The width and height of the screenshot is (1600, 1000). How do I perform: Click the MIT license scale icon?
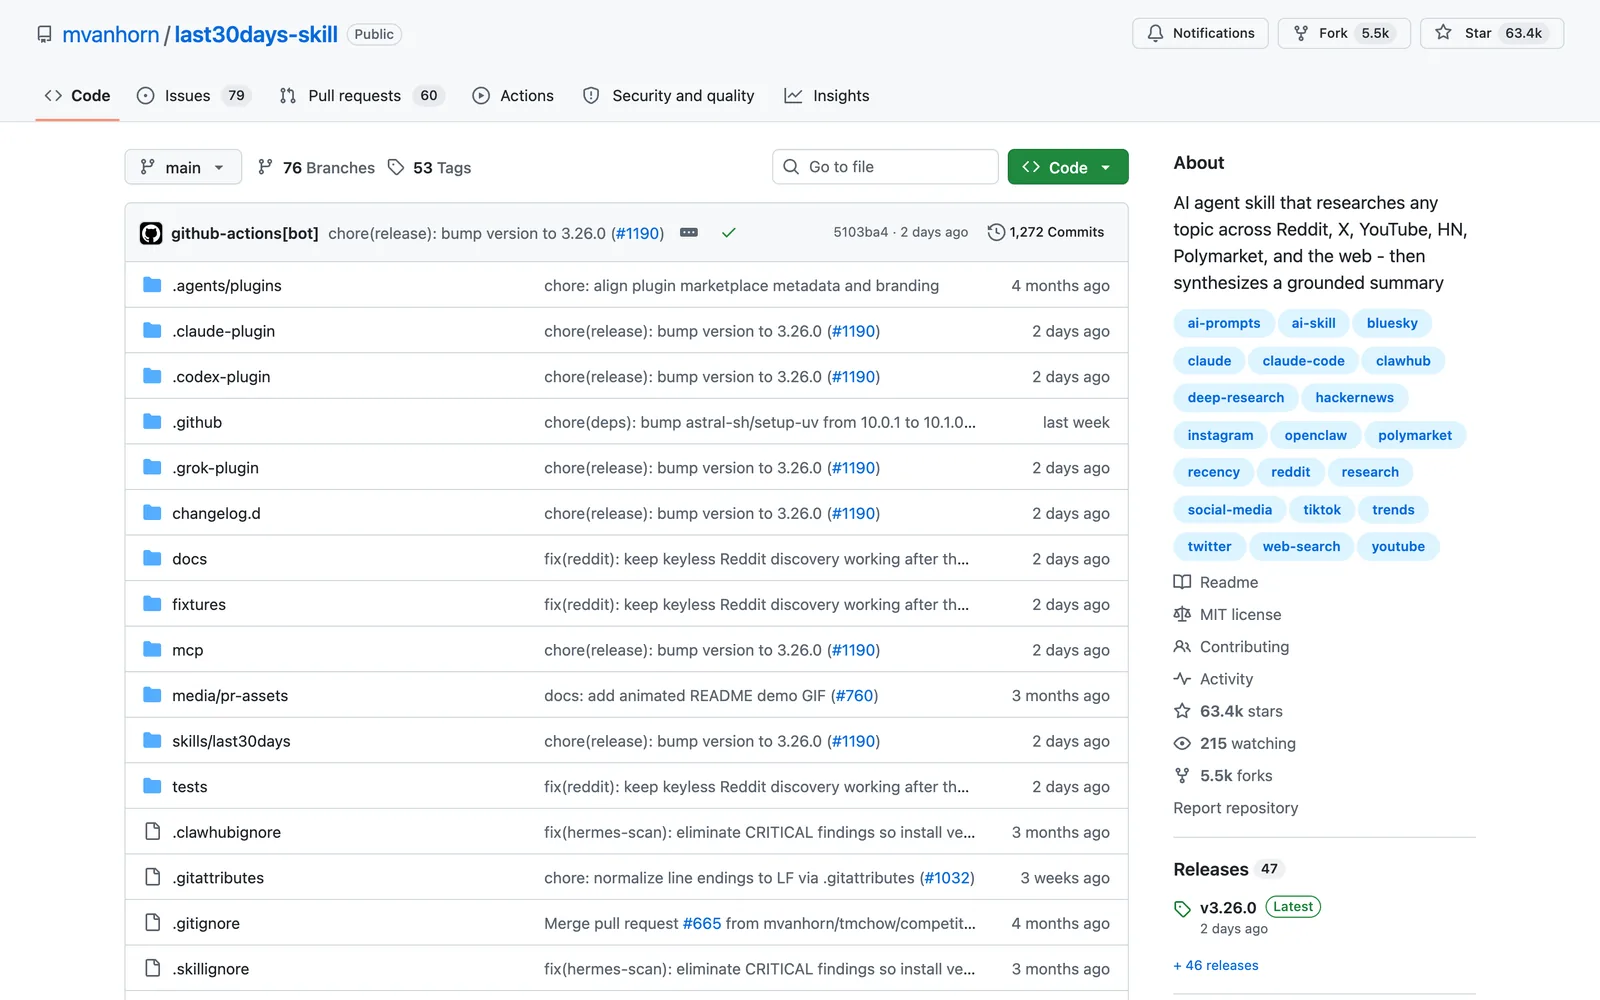pos(1182,614)
